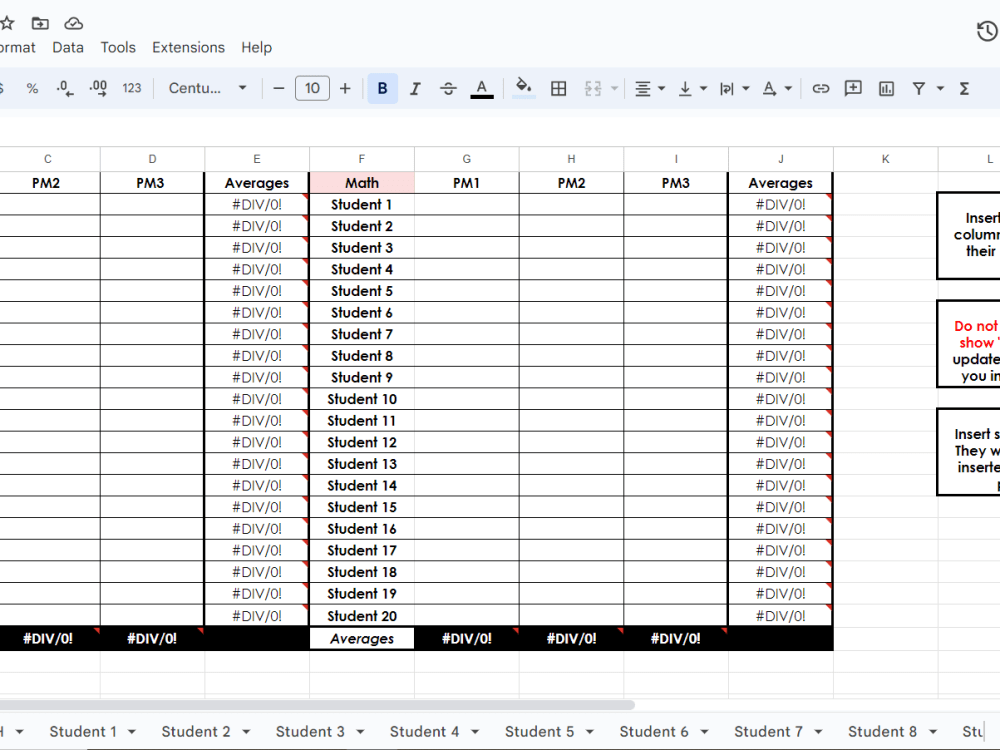Open the borders menu
1000x750 pixels.
pyautogui.click(x=558, y=88)
